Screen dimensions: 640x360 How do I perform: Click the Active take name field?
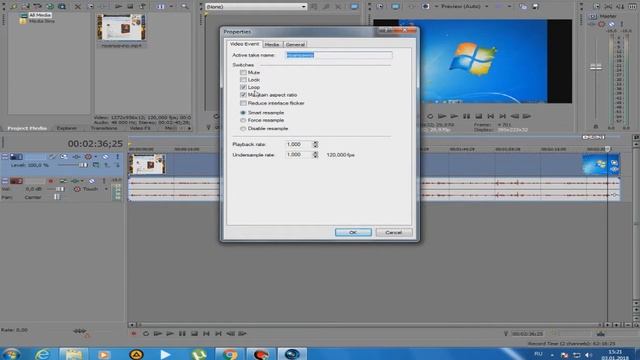pos(339,55)
